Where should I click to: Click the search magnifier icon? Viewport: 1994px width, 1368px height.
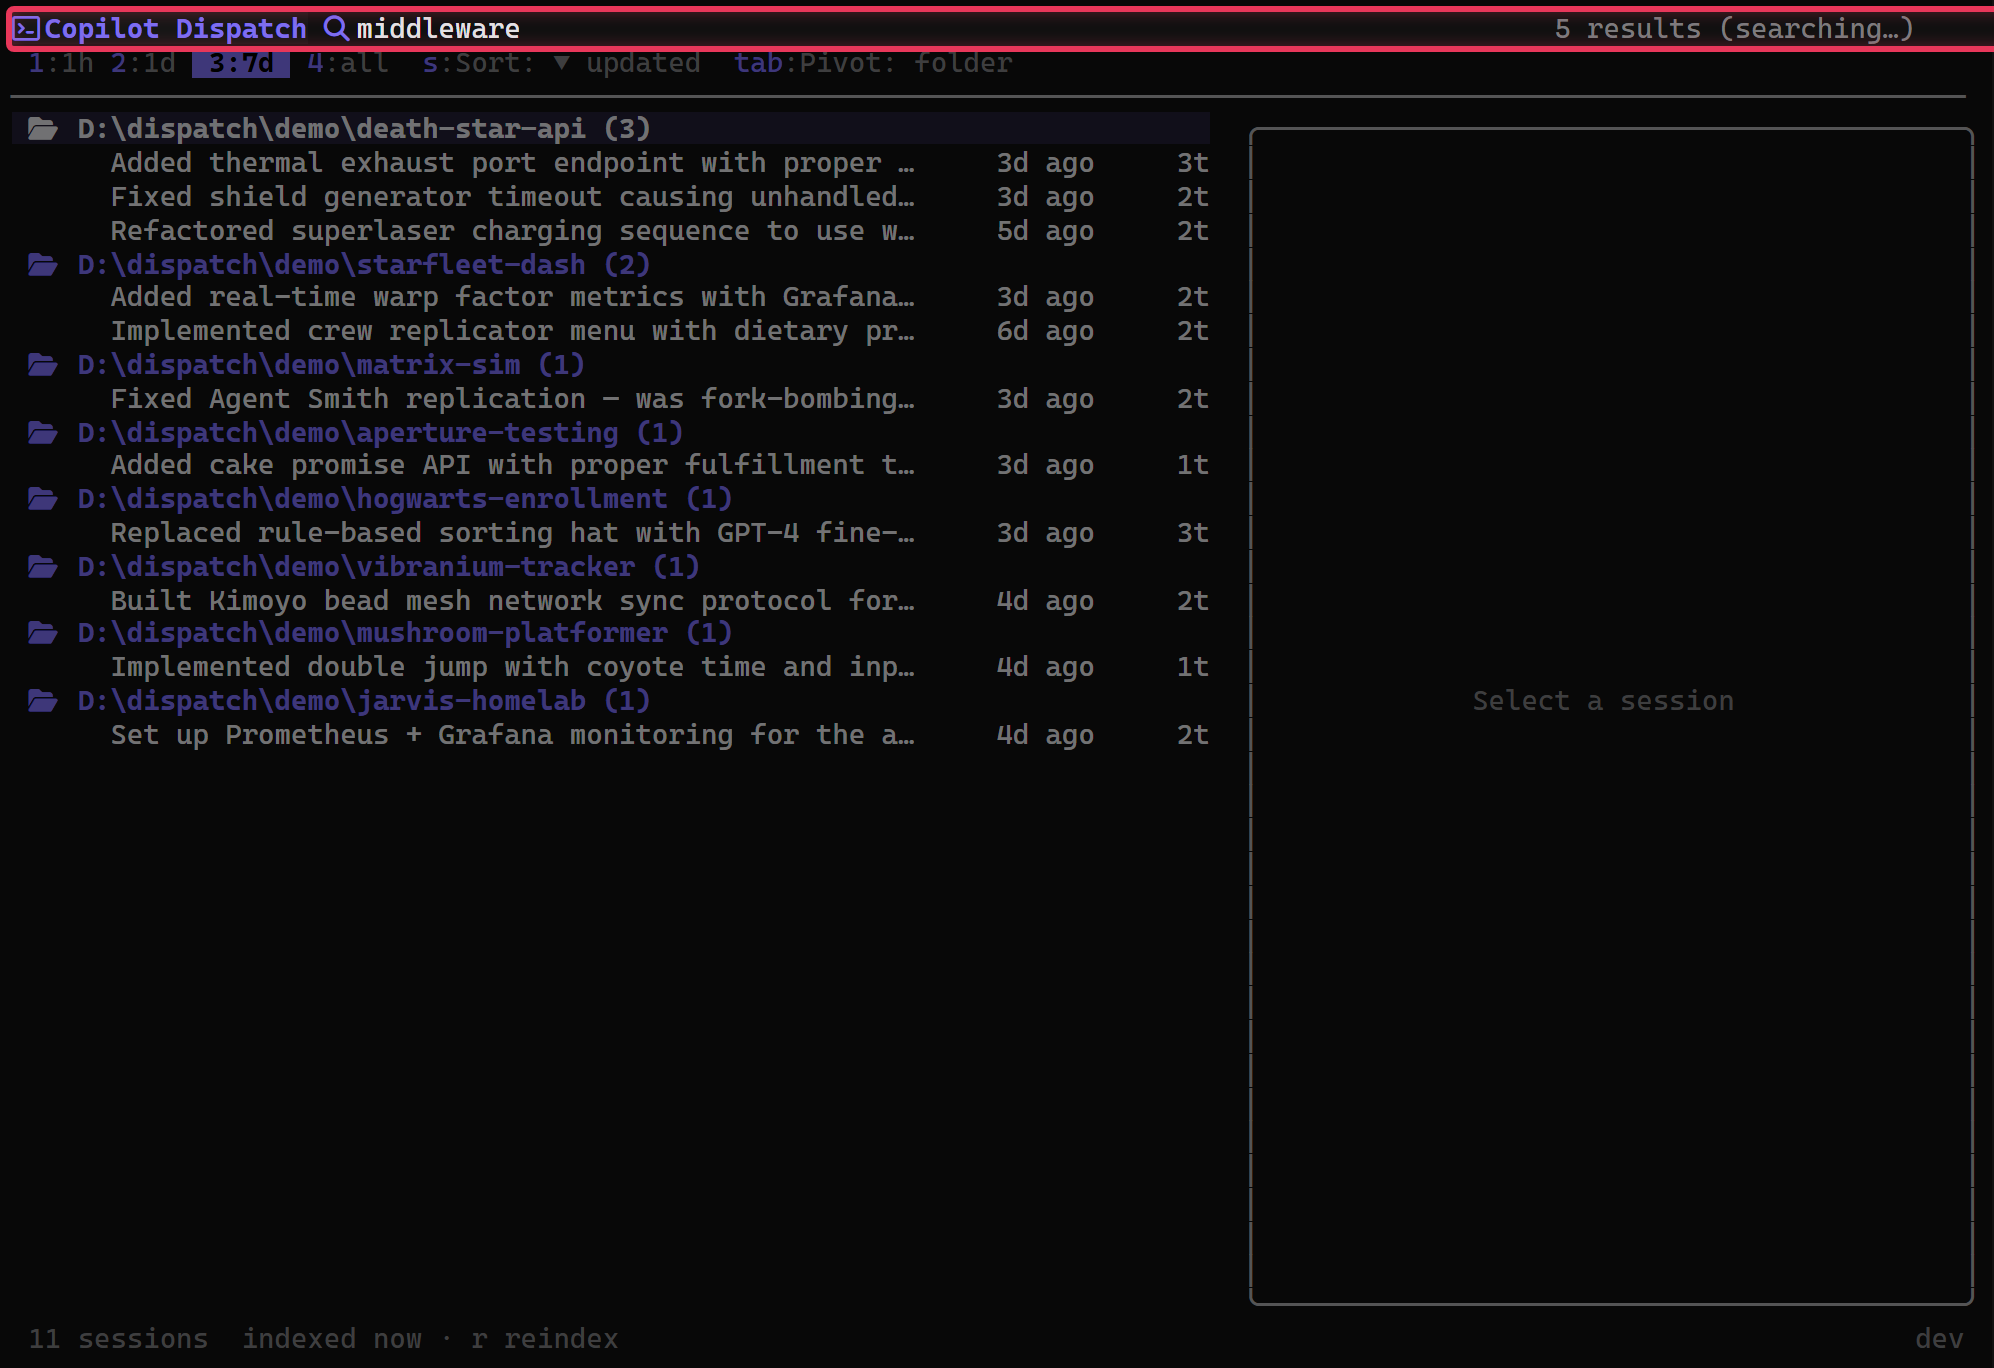point(335,28)
